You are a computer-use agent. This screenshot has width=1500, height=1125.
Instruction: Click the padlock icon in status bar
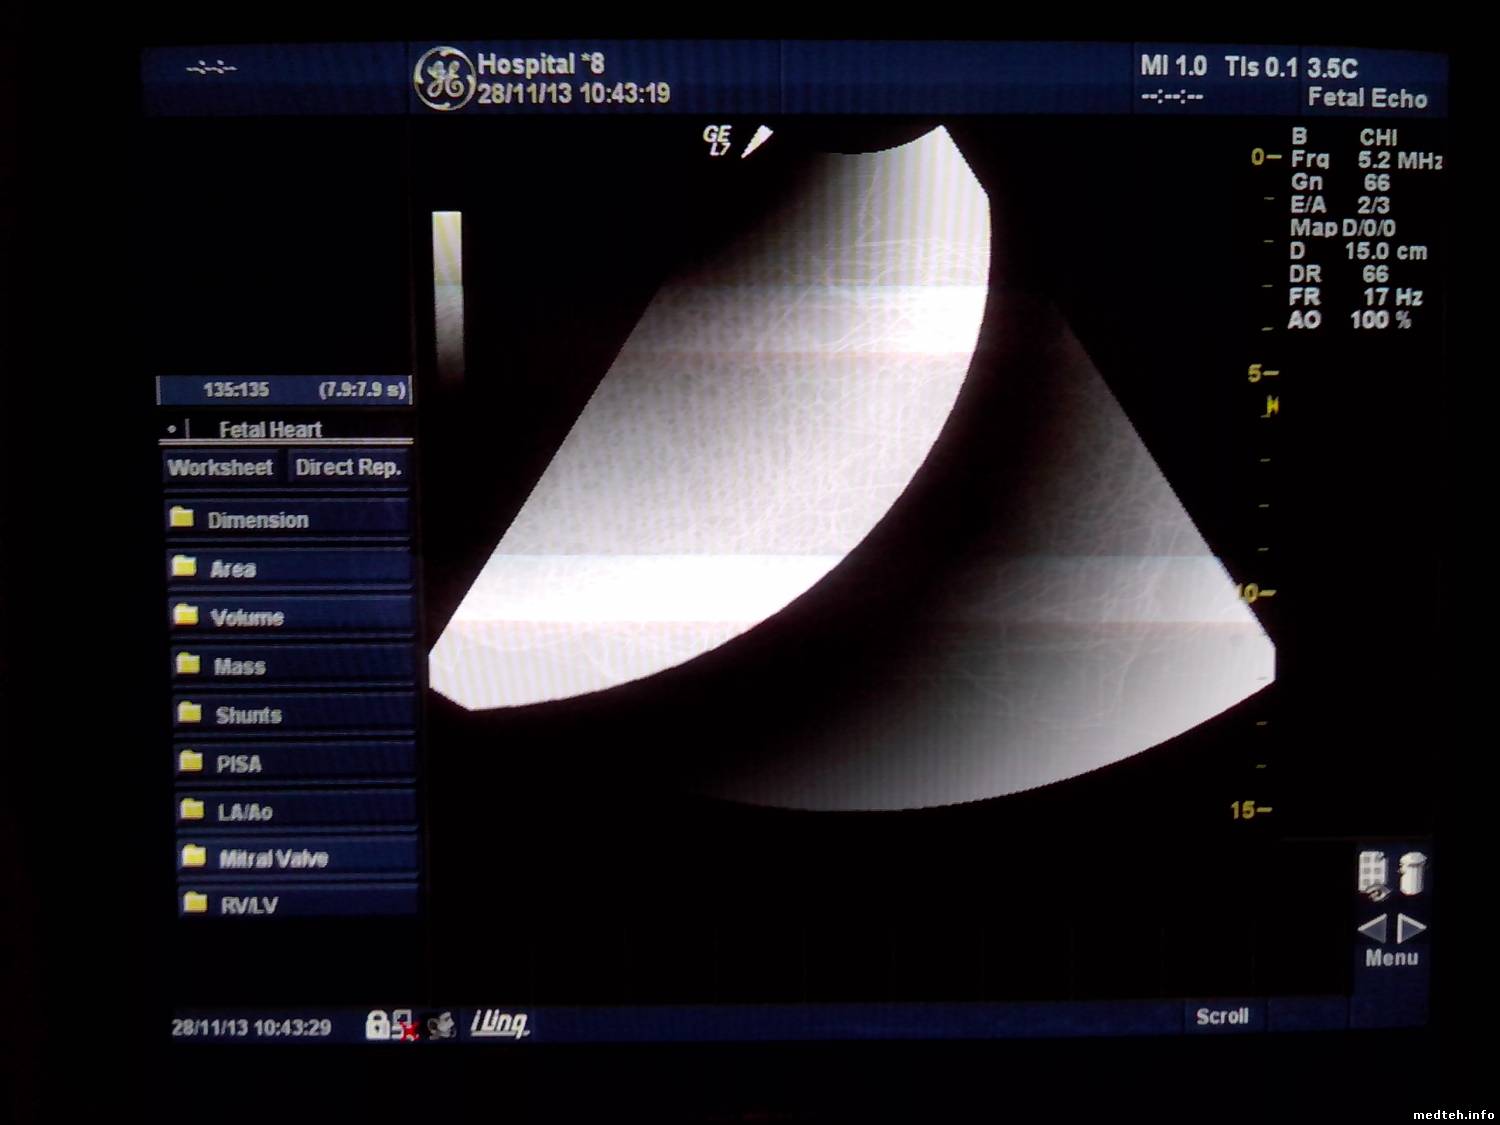(x=377, y=1024)
